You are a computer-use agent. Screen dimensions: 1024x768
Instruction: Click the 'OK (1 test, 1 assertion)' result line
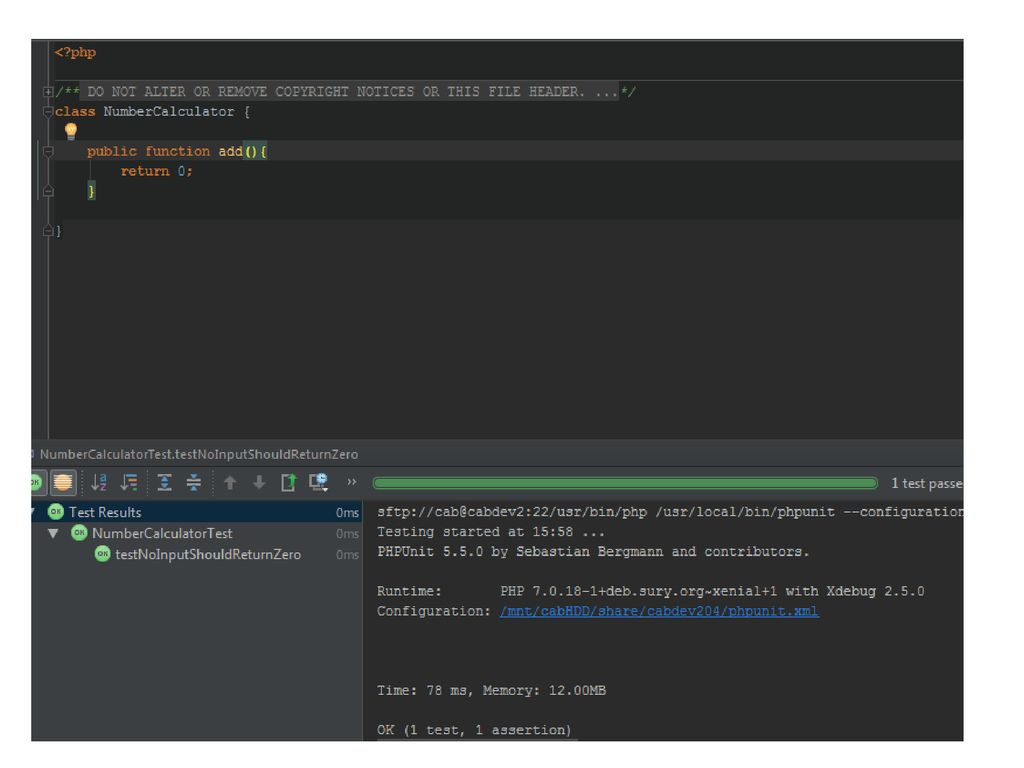474,730
